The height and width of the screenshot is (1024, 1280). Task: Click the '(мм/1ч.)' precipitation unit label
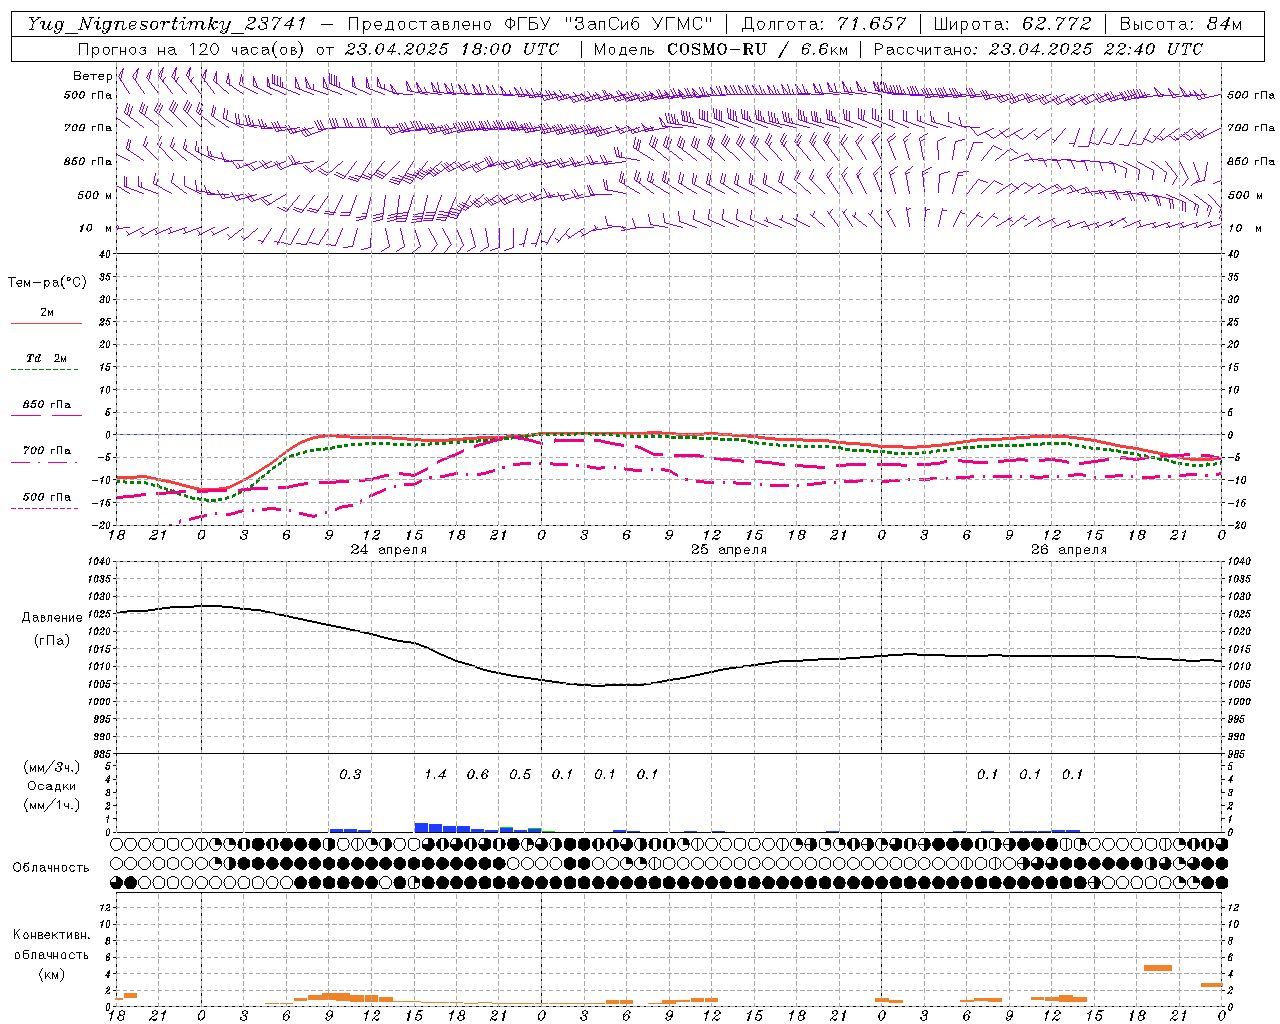click(52, 805)
